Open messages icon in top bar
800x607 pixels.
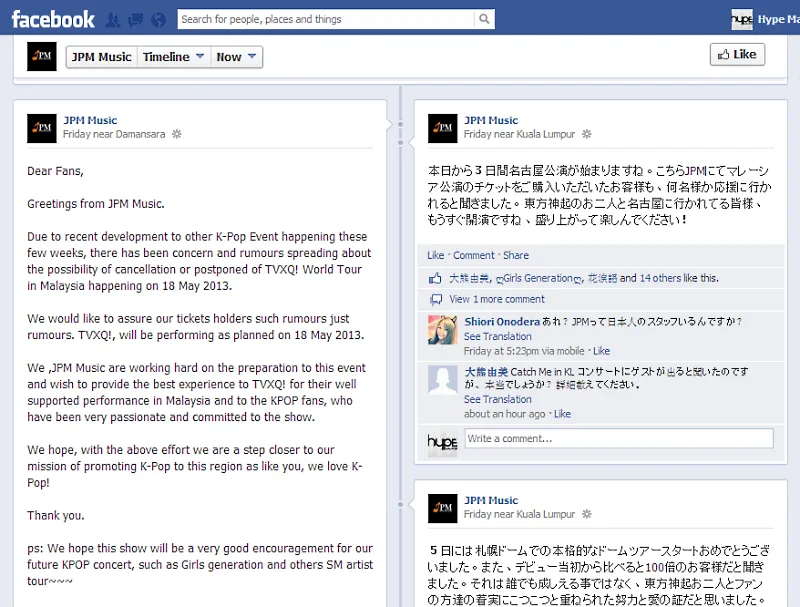(136, 20)
